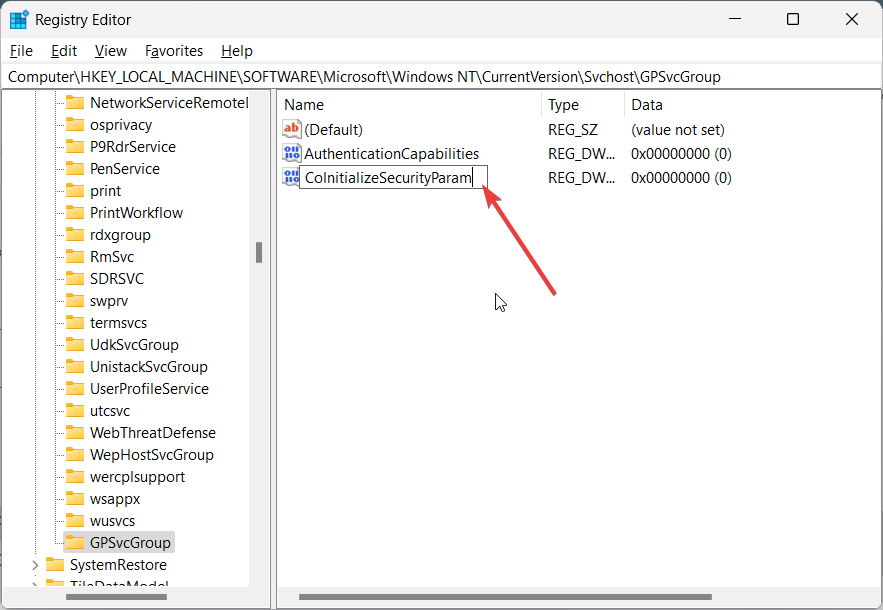
Task: Click the REG_SZ type cell
Action: [573, 130]
